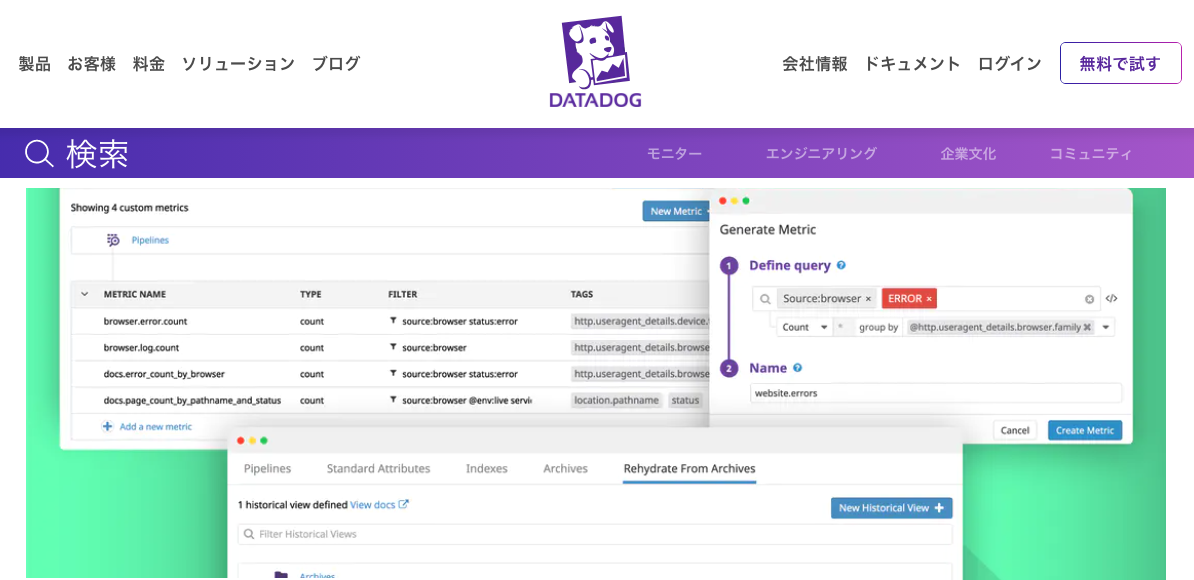
Task: Remove the Source:browser query tag
Action: tap(868, 299)
